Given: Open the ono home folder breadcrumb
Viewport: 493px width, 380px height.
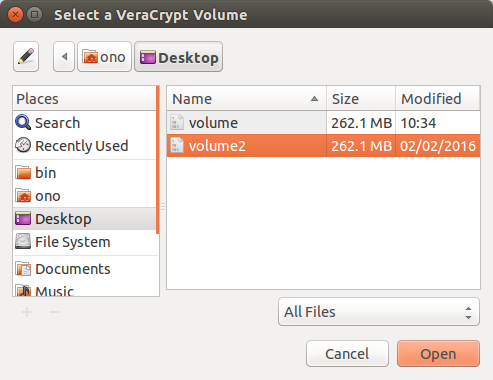Looking at the screenshot, I should tap(104, 57).
